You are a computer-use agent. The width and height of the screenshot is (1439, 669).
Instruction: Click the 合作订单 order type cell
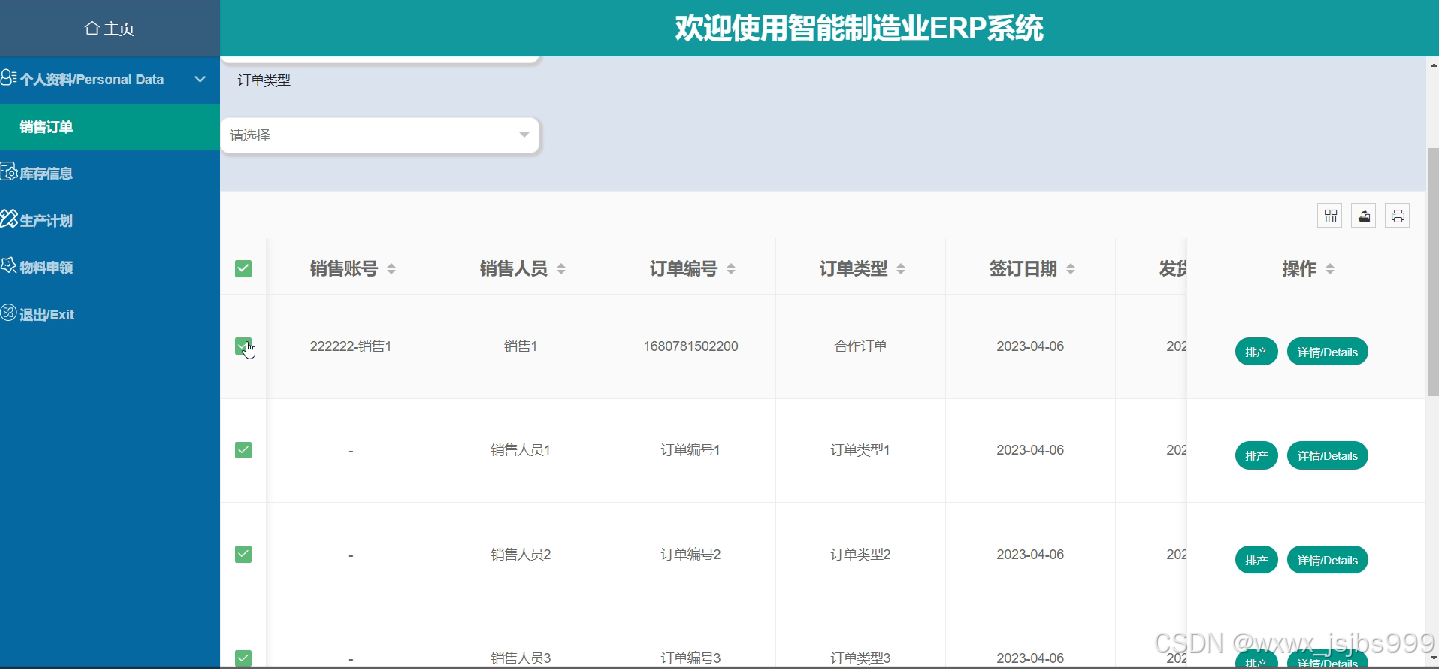pyautogui.click(x=860, y=346)
